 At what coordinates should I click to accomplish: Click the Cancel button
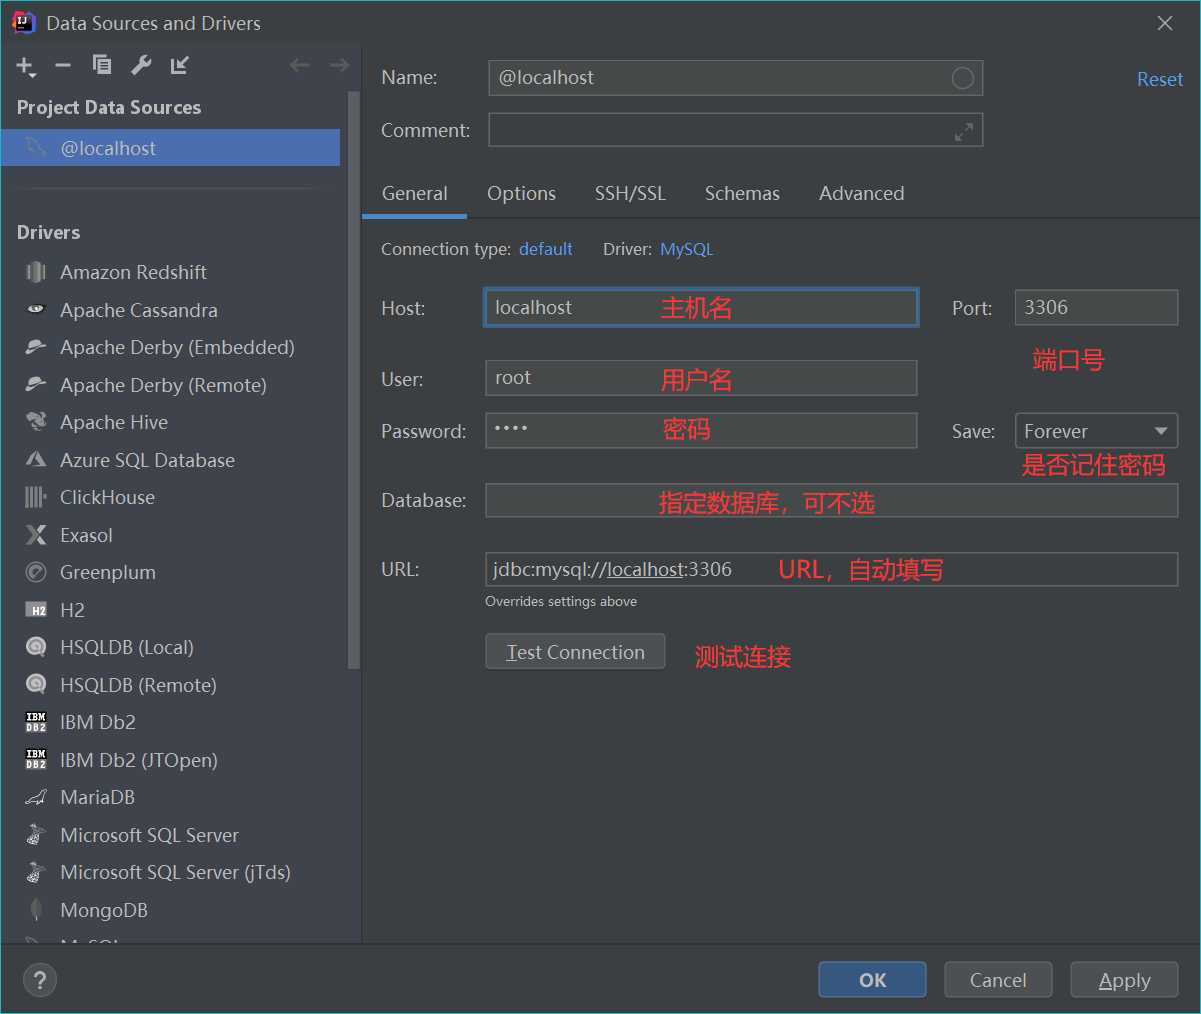click(x=998, y=980)
